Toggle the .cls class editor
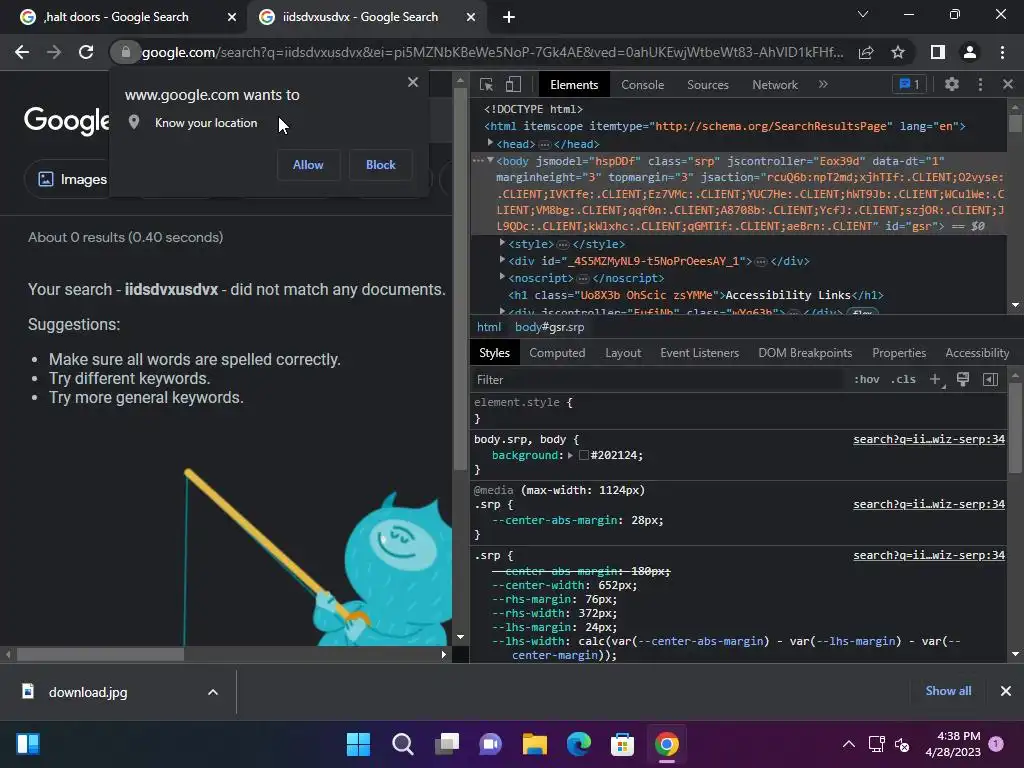Viewport: 1024px width, 768px height. click(x=903, y=379)
